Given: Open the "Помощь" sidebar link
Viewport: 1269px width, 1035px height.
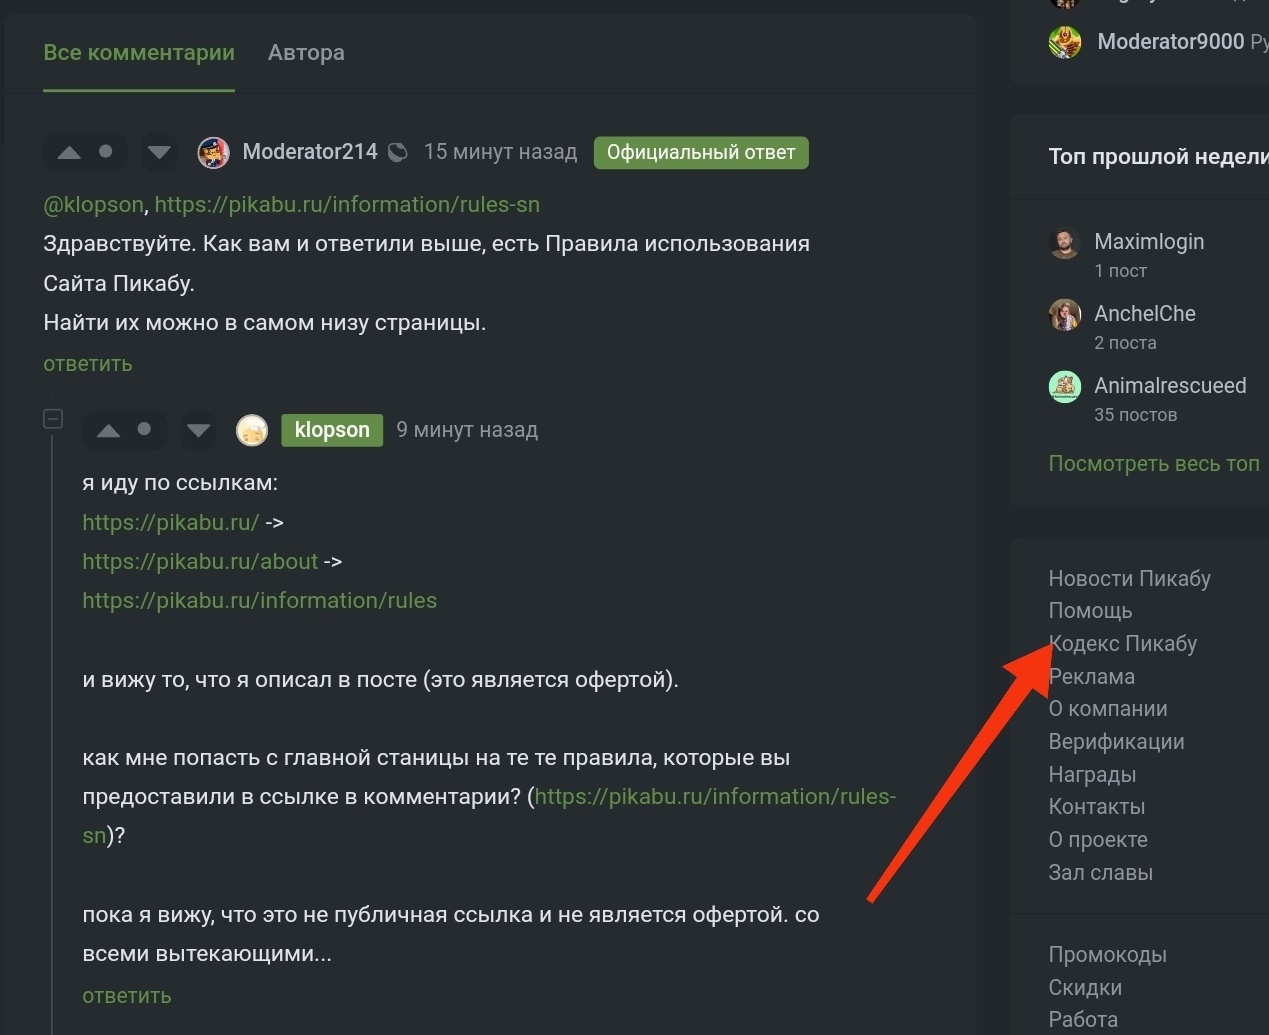Looking at the screenshot, I should pyautogui.click(x=1090, y=611).
